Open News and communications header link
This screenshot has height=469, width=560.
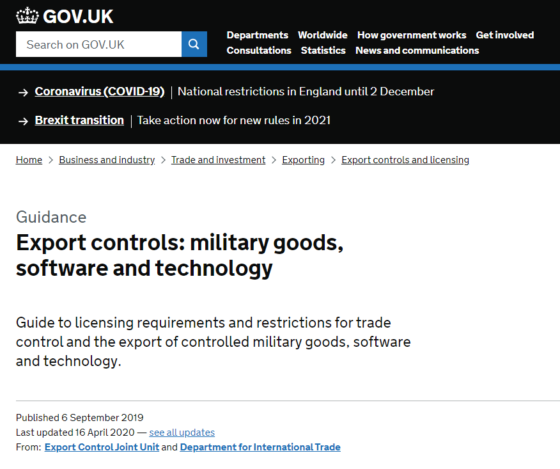click(x=417, y=50)
